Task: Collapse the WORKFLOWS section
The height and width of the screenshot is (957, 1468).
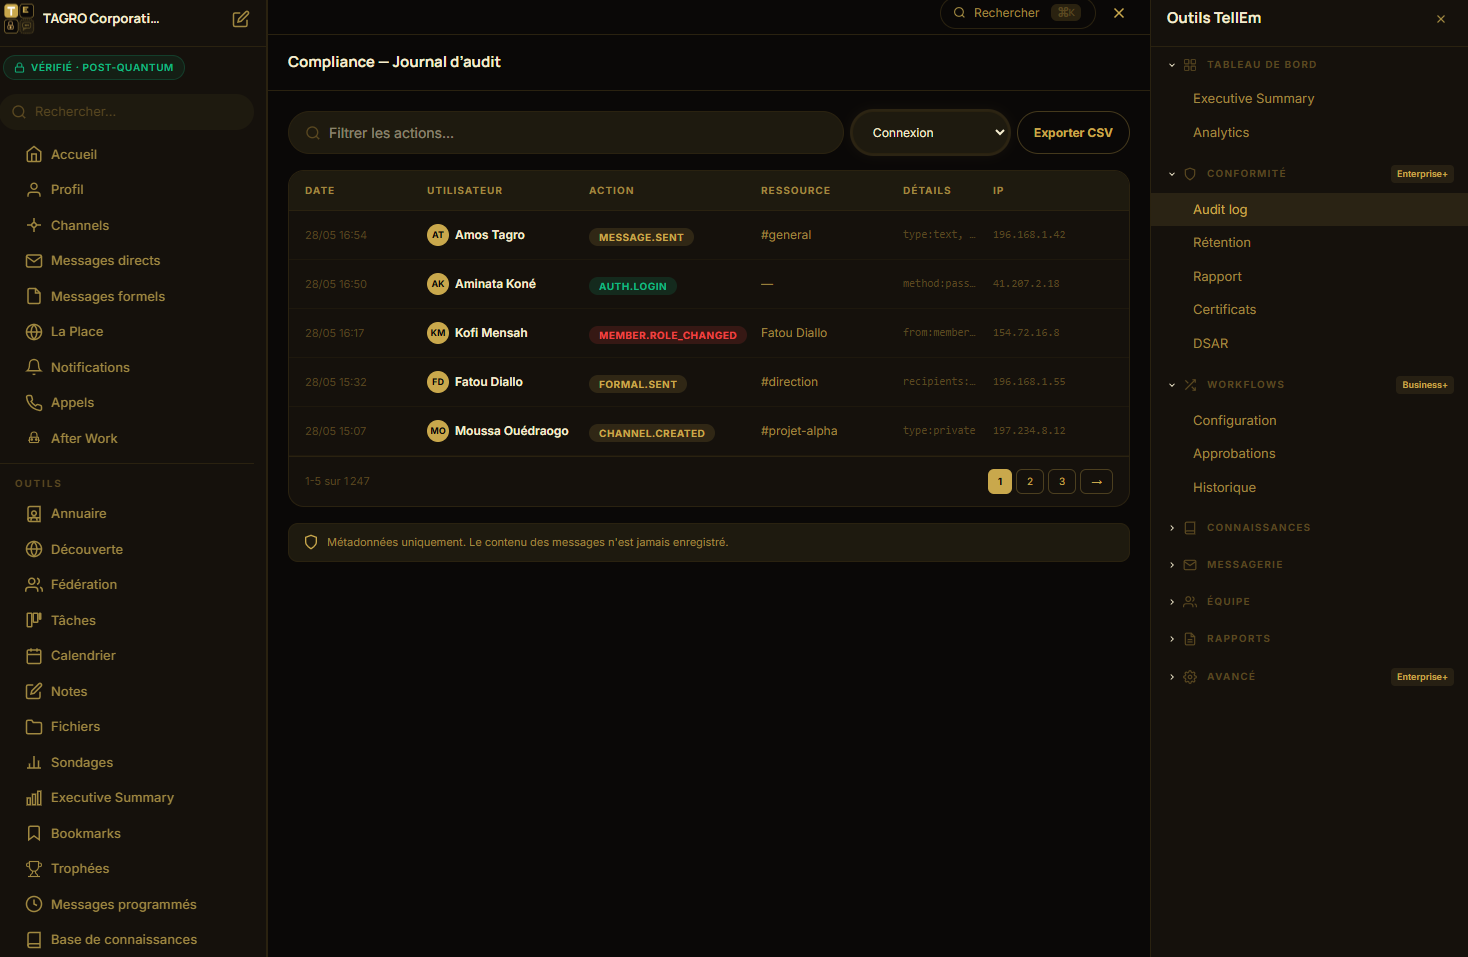Action: (x=1172, y=385)
